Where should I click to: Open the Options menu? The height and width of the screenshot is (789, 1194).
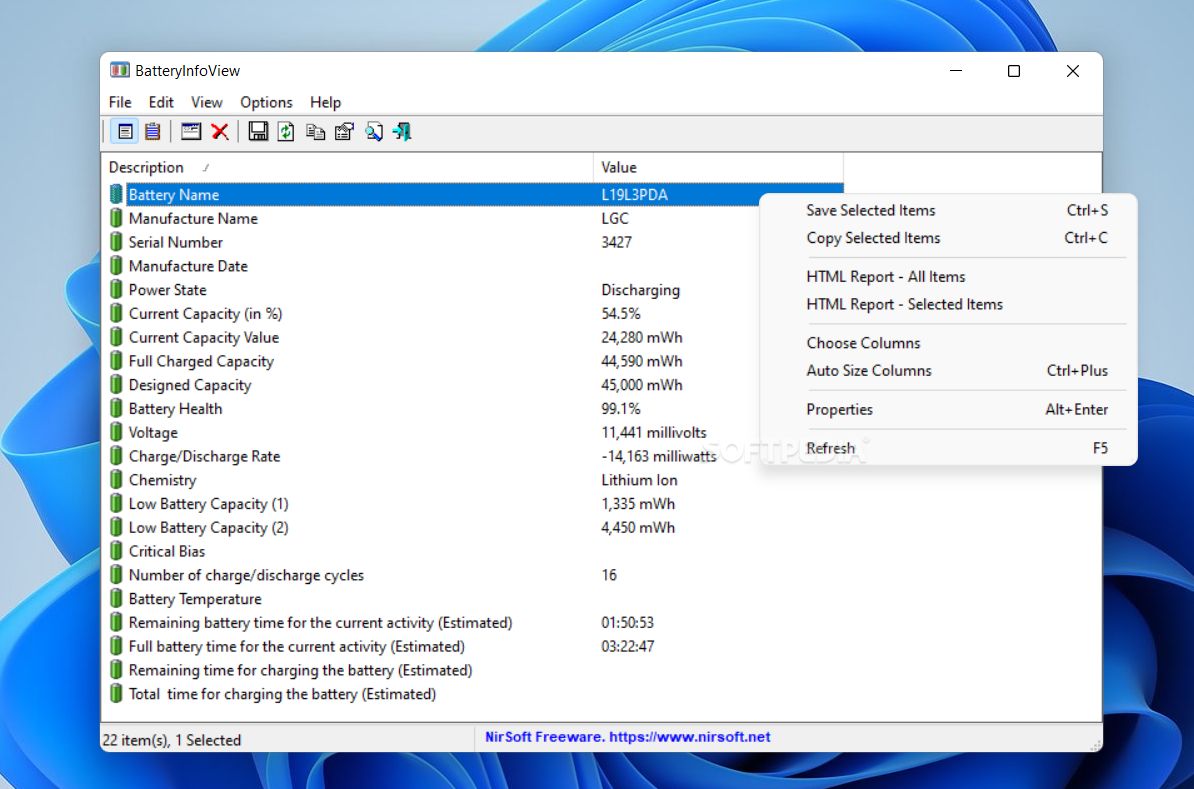[266, 102]
